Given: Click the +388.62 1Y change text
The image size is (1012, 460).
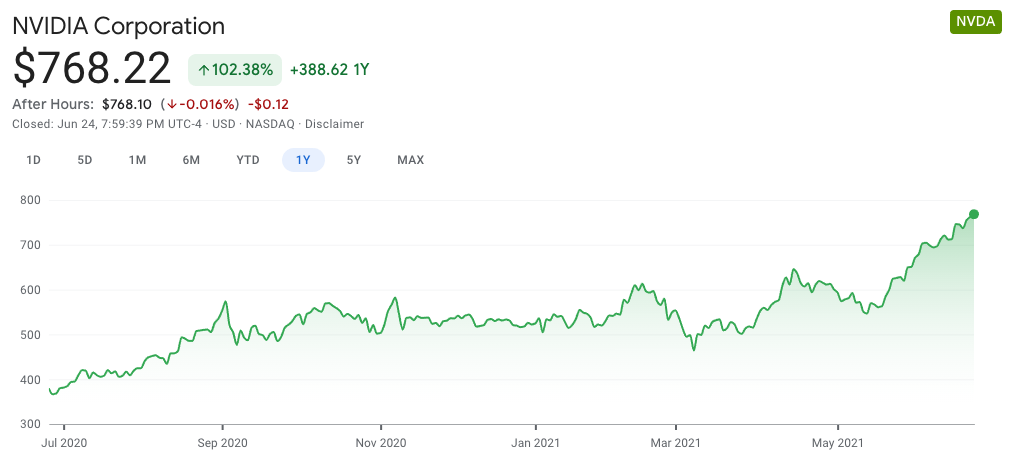Looking at the screenshot, I should [x=329, y=70].
